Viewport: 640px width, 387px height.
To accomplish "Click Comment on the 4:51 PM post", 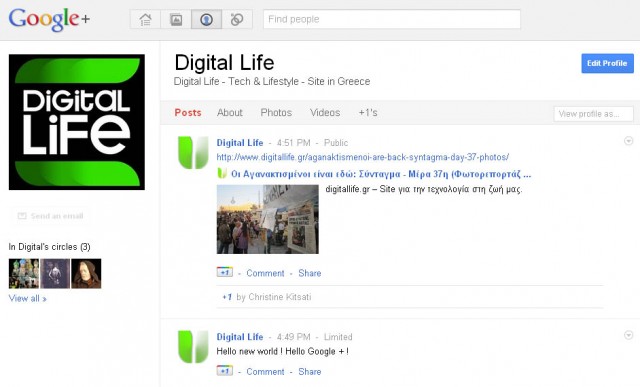I will [x=265, y=273].
